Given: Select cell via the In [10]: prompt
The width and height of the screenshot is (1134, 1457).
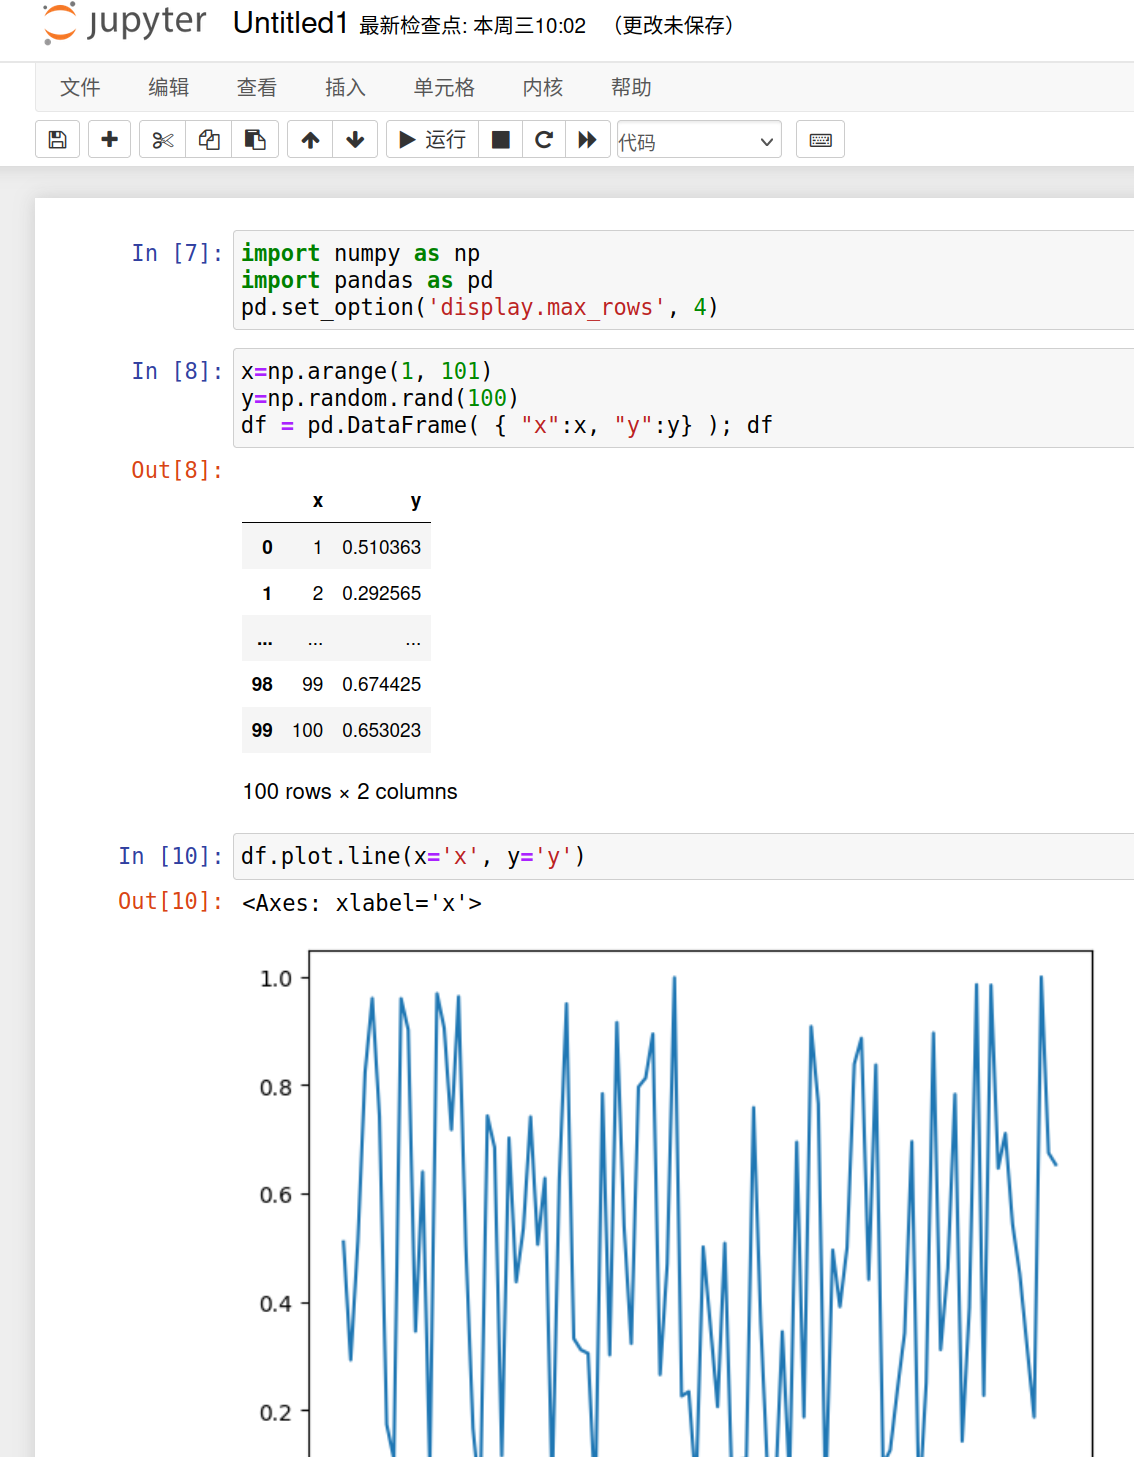Looking at the screenshot, I should (170, 856).
